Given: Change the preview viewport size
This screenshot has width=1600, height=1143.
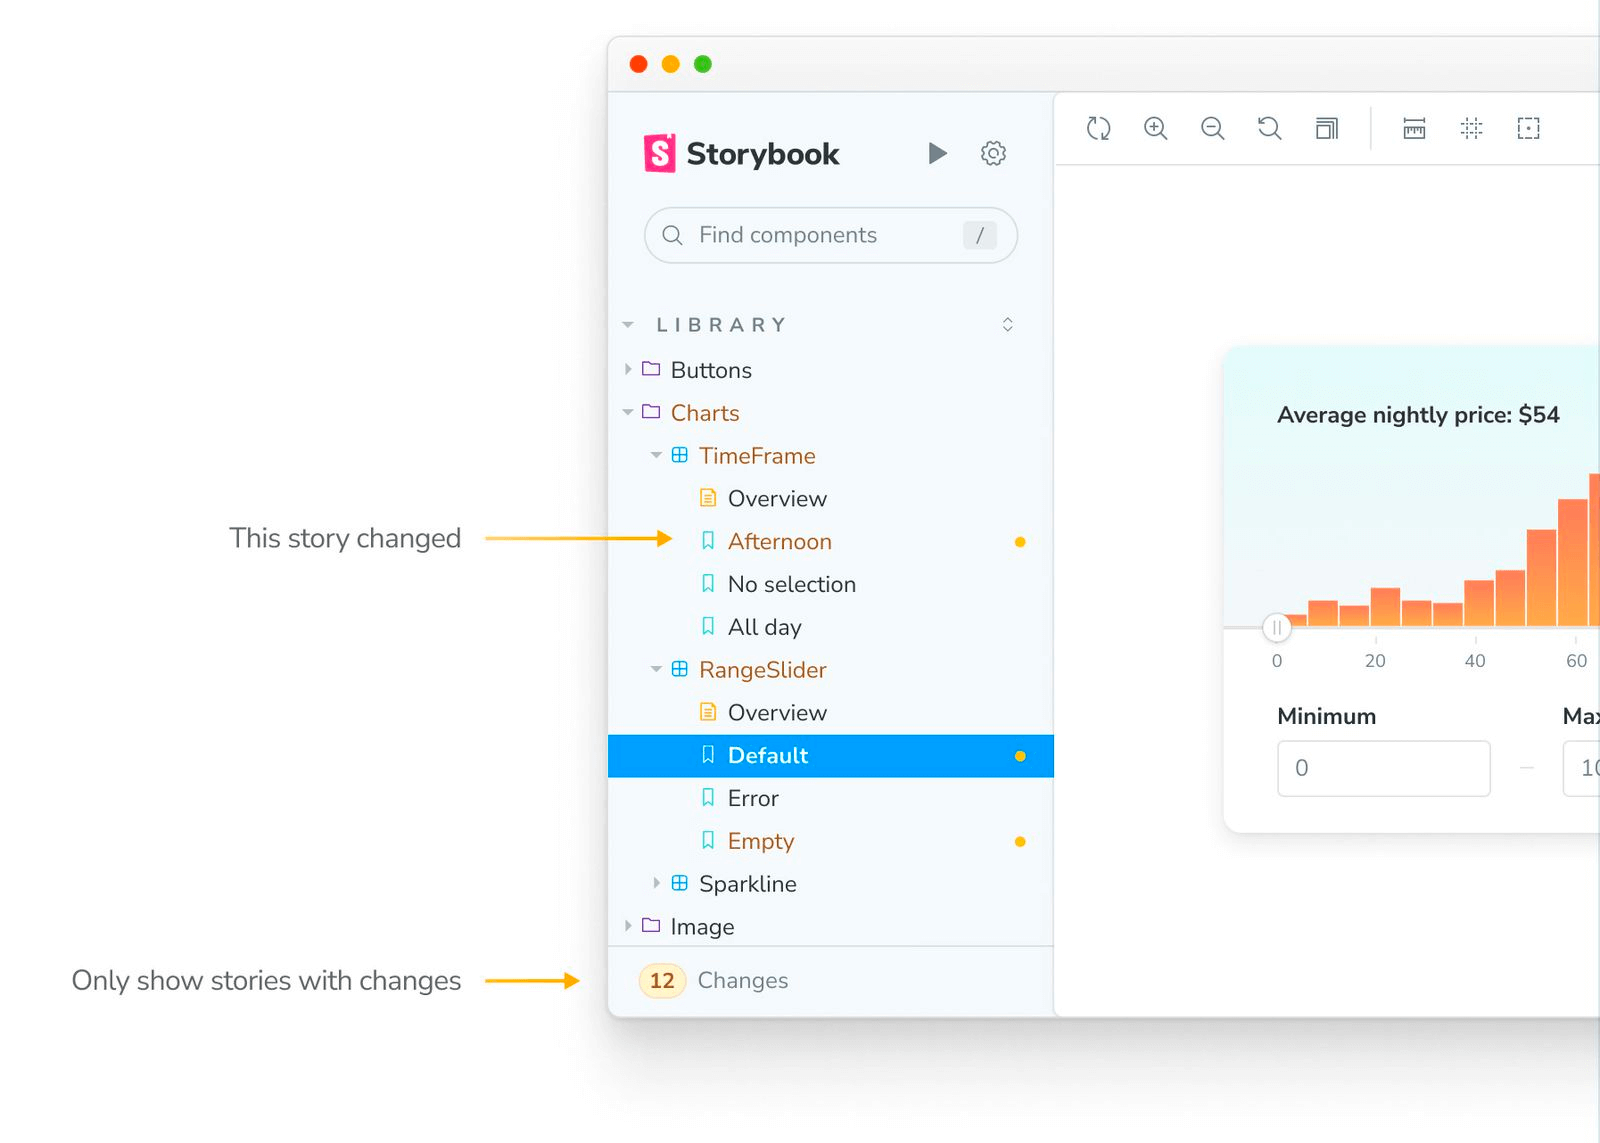Looking at the screenshot, I should point(1326,128).
